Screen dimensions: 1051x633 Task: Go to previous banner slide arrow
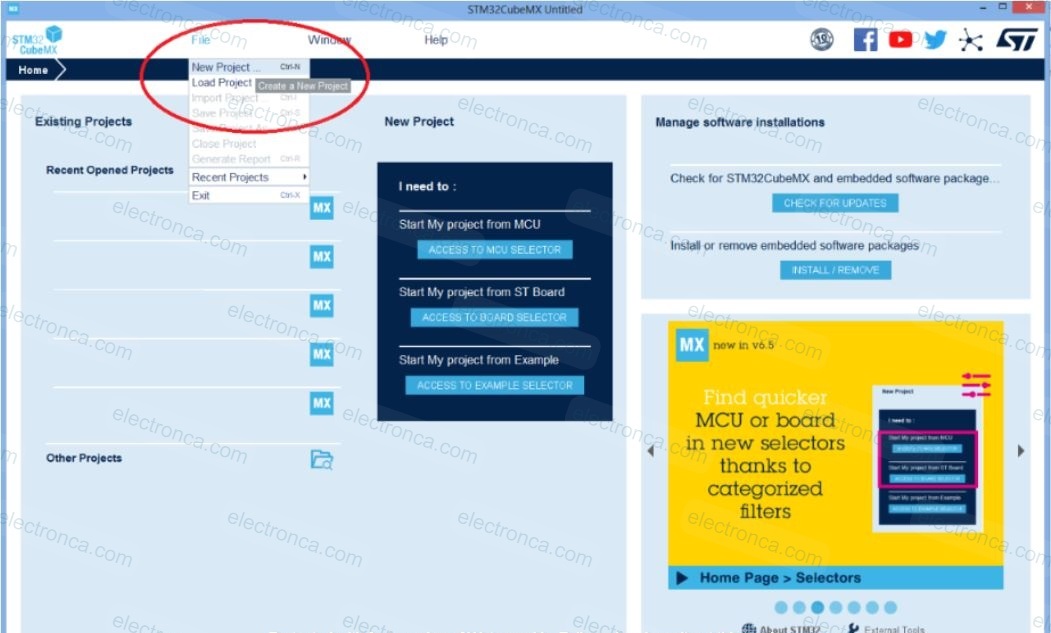point(651,451)
